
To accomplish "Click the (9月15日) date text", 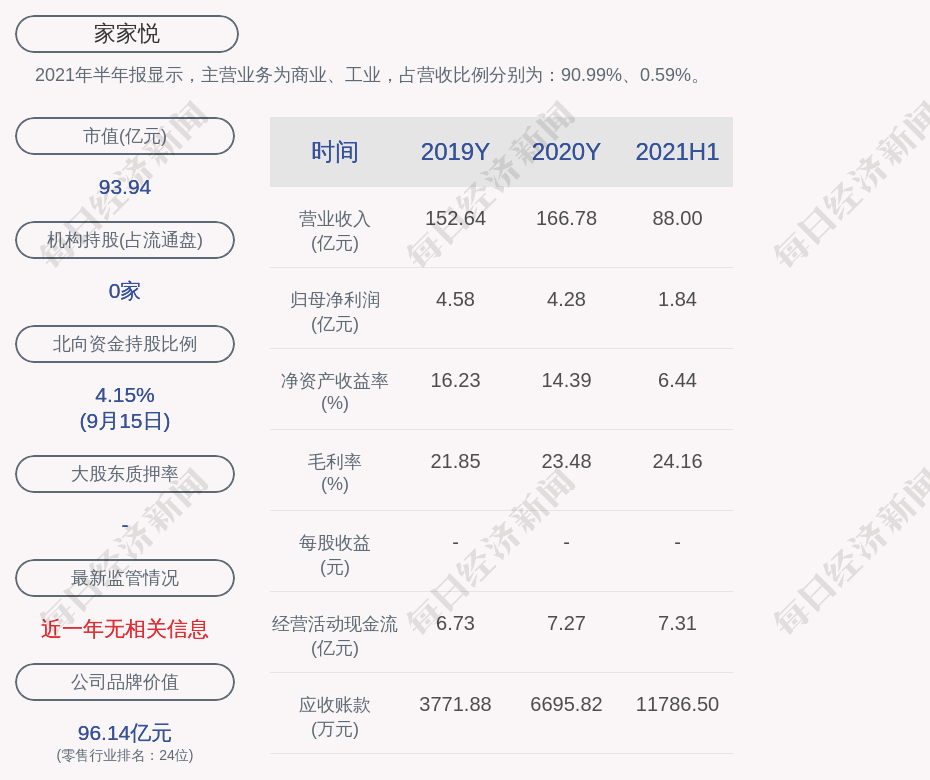I will click(x=125, y=421).
